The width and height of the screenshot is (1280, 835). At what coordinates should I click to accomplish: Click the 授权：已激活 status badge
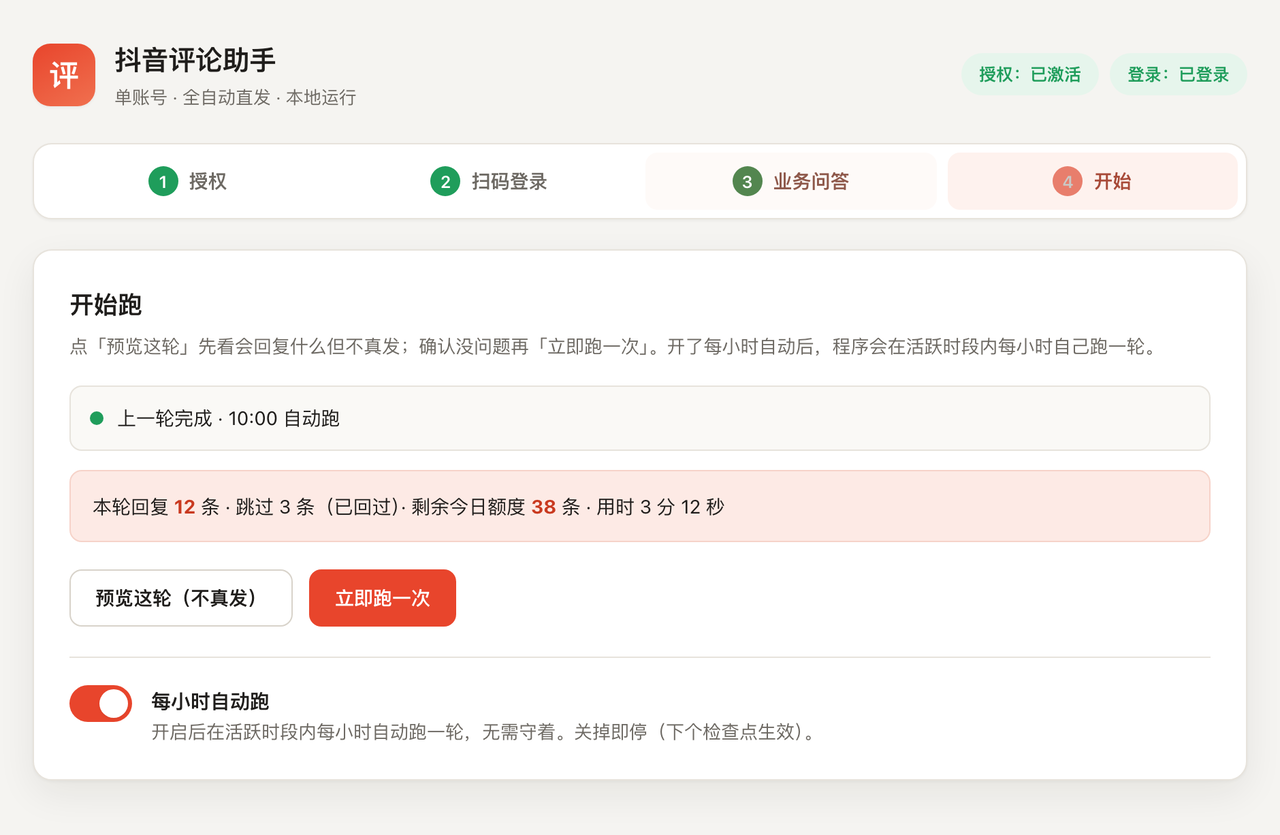point(1030,74)
